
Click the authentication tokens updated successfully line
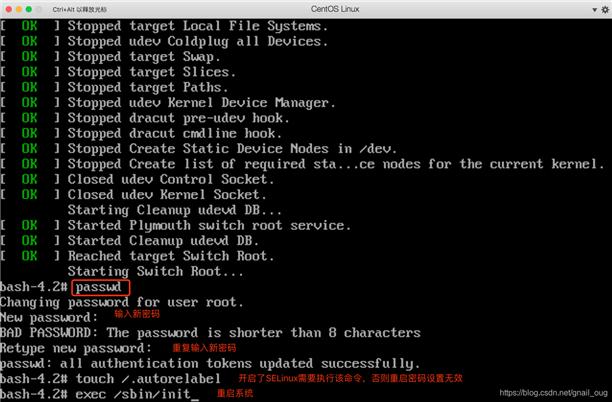[210, 363]
